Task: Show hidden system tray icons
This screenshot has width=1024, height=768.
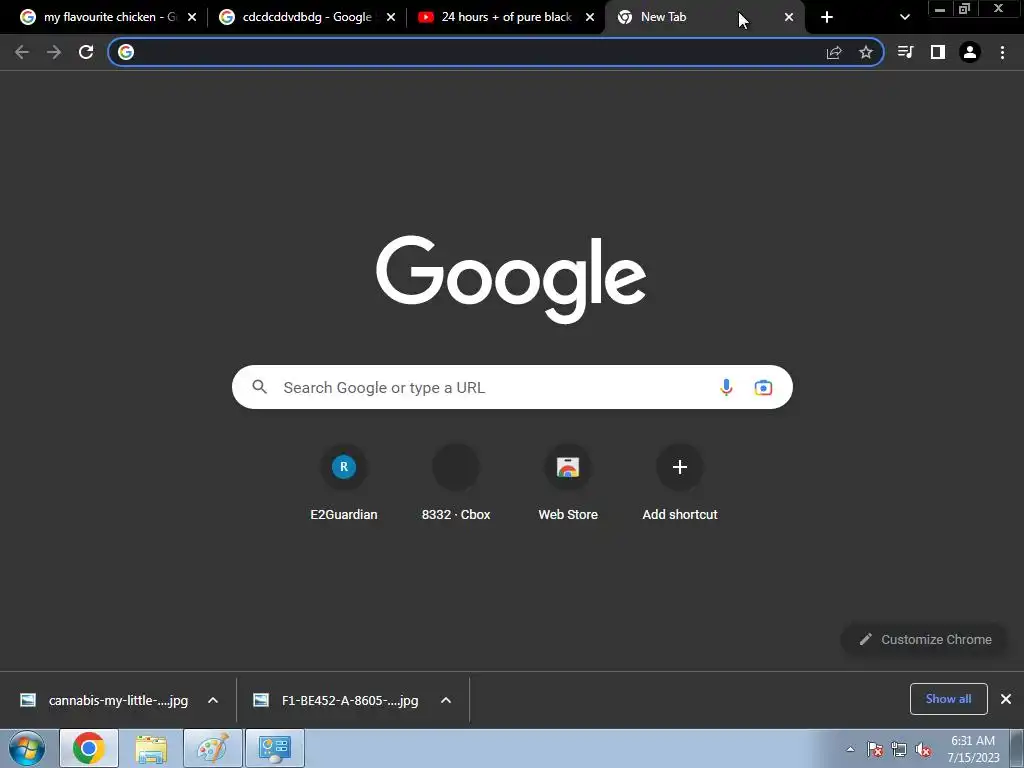Action: click(850, 749)
